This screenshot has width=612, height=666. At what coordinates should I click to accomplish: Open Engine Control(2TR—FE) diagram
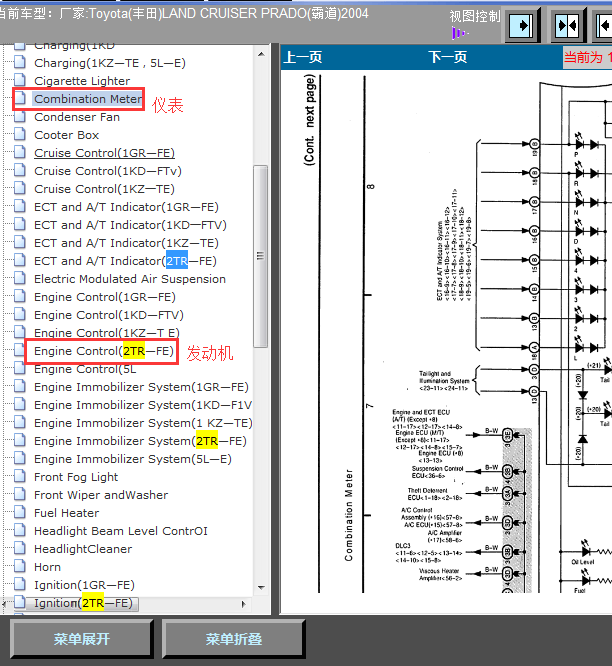click(x=104, y=351)
